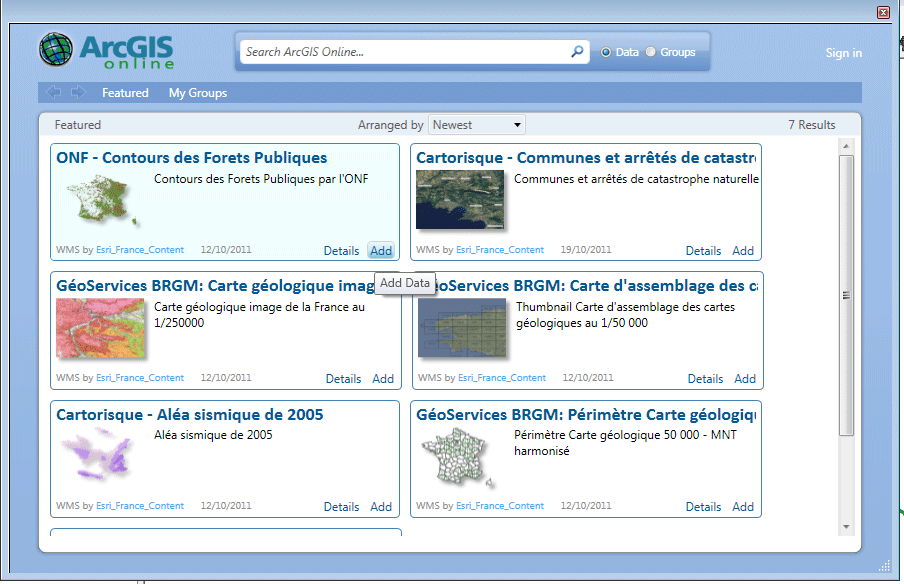Image resolution: width=904 pixels, height=584 pixels.
Task: Click inside the Search ArcGIS Online field
Action: pyautogui.click(x=405, y=52)
